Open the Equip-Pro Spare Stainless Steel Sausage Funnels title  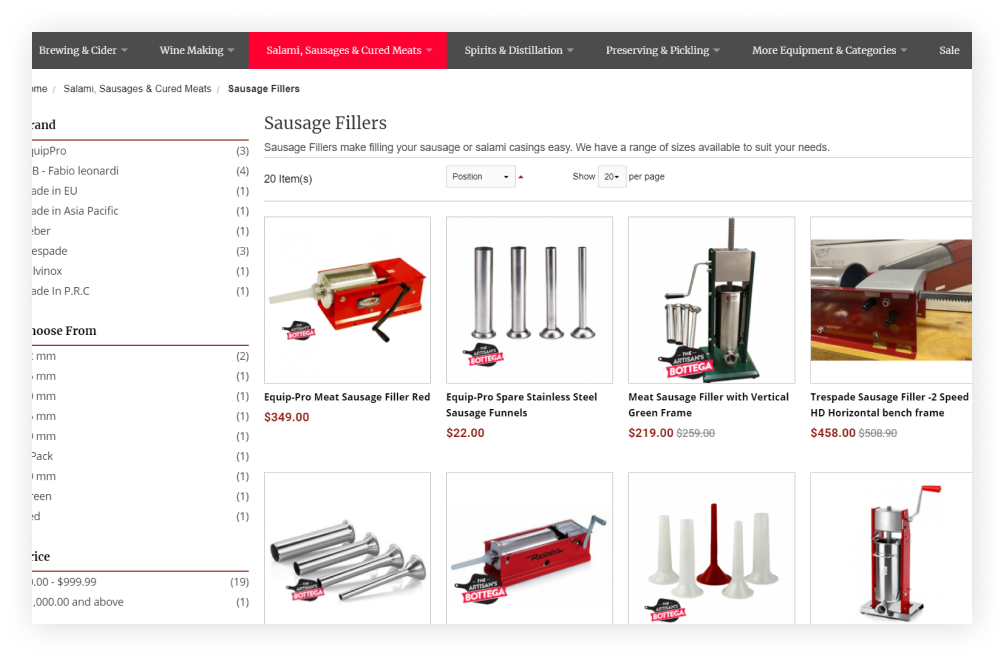[x=521, y=405]
